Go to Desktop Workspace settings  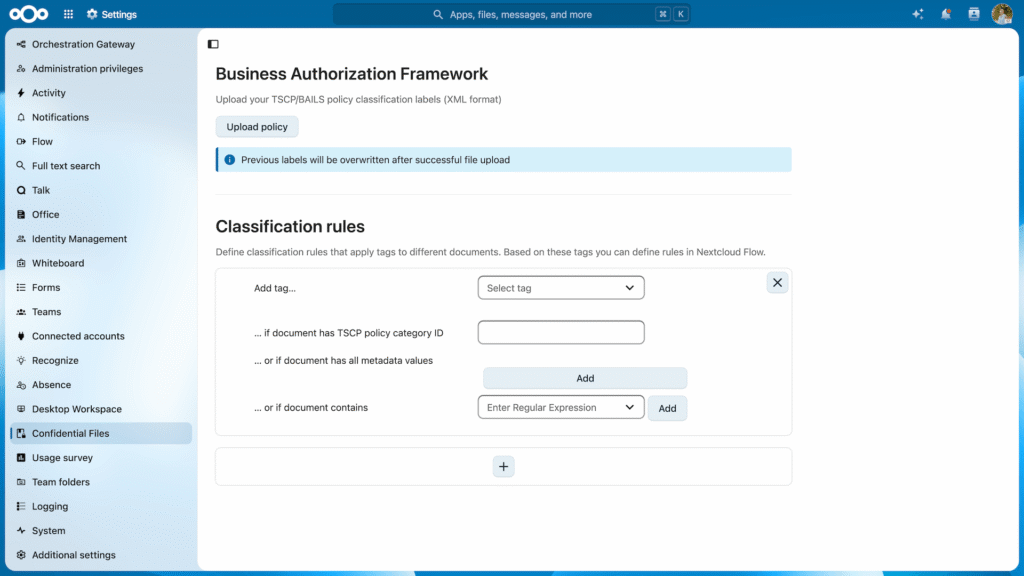[101, 409]
